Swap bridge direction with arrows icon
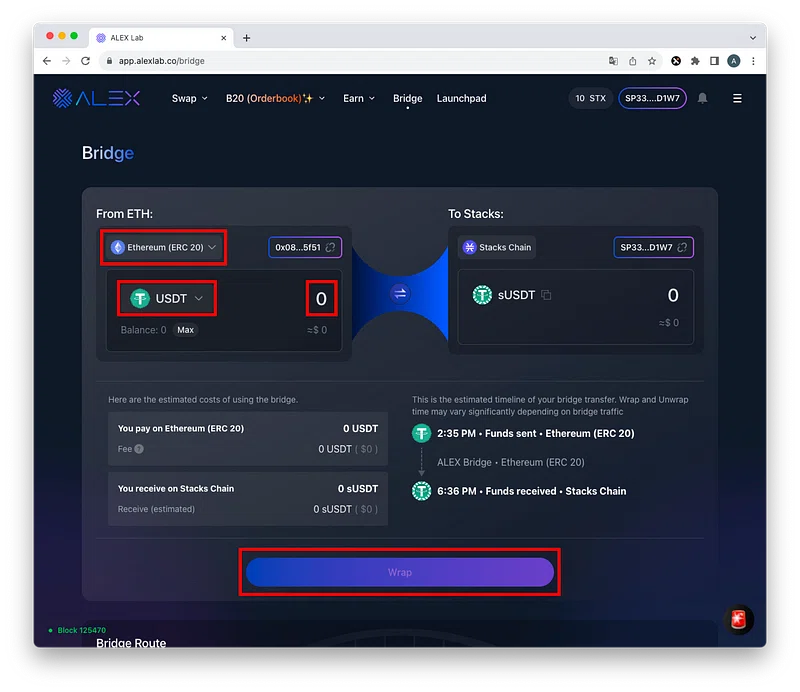Screen dimensions: 800x692 point(400,293)
